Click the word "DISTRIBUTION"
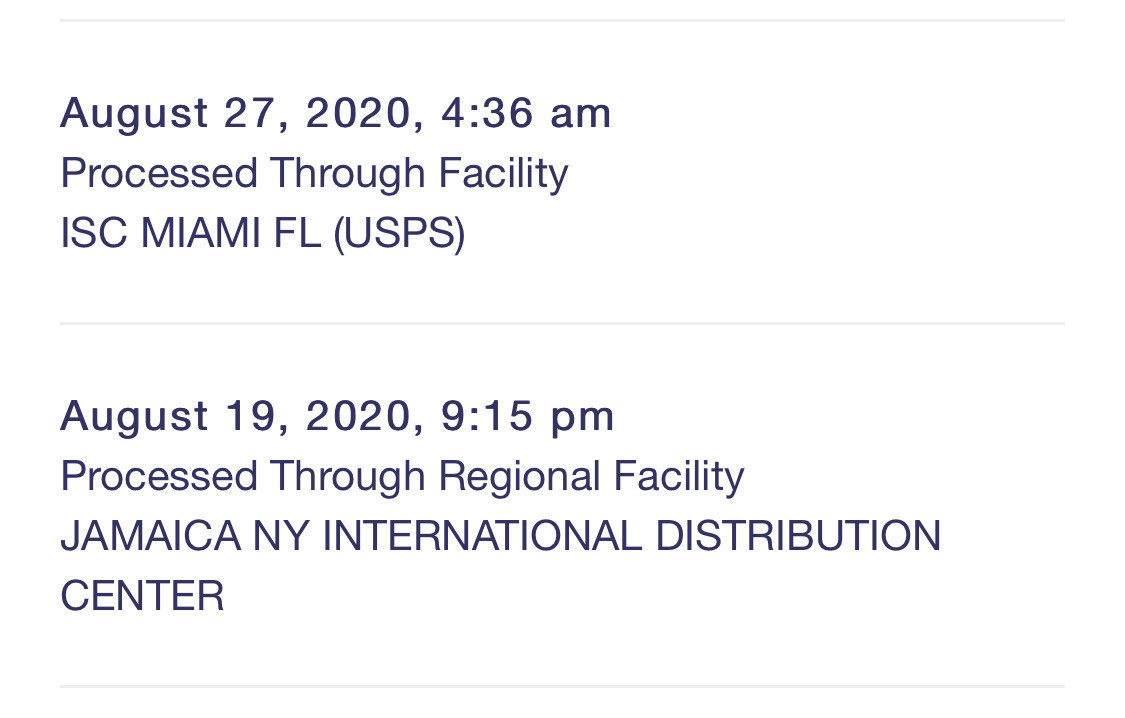 [798, 536]
